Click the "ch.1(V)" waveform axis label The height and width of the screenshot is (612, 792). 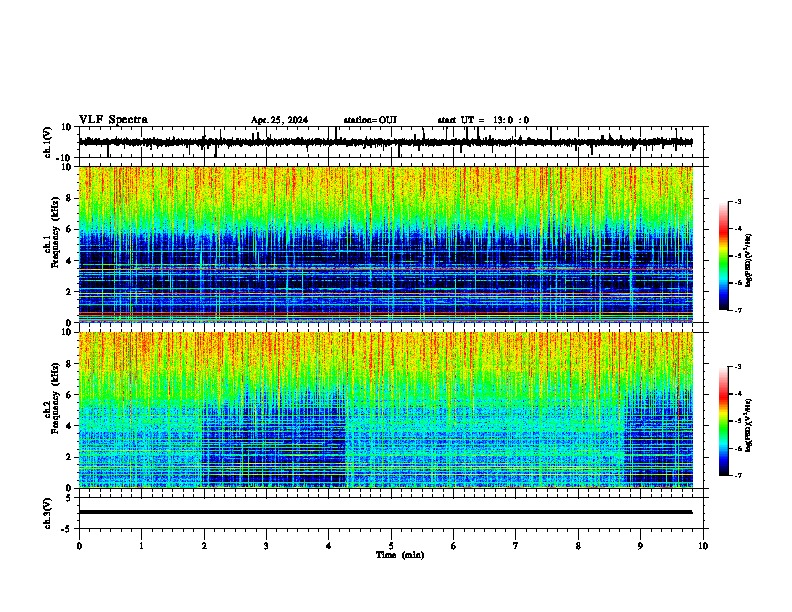coord(47,142)
